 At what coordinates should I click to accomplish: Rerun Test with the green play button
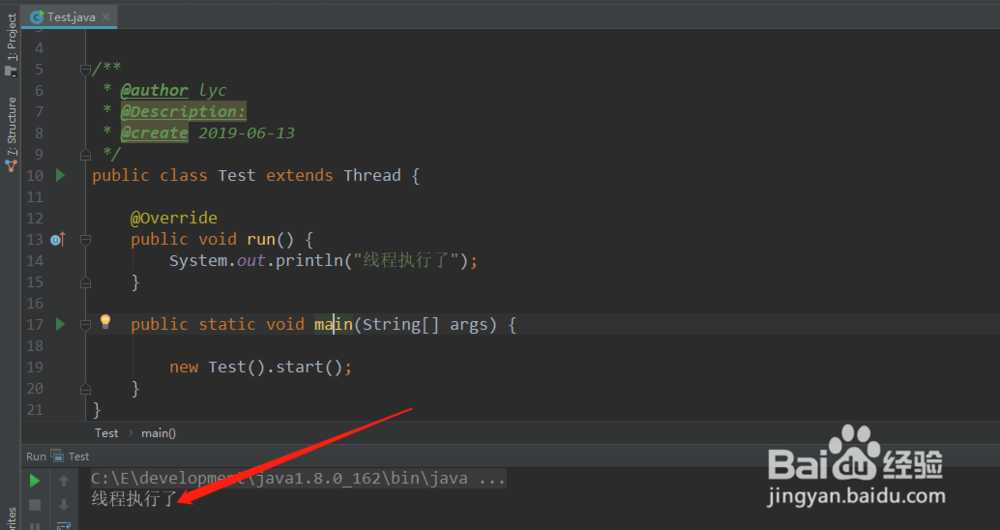point(35,480)
